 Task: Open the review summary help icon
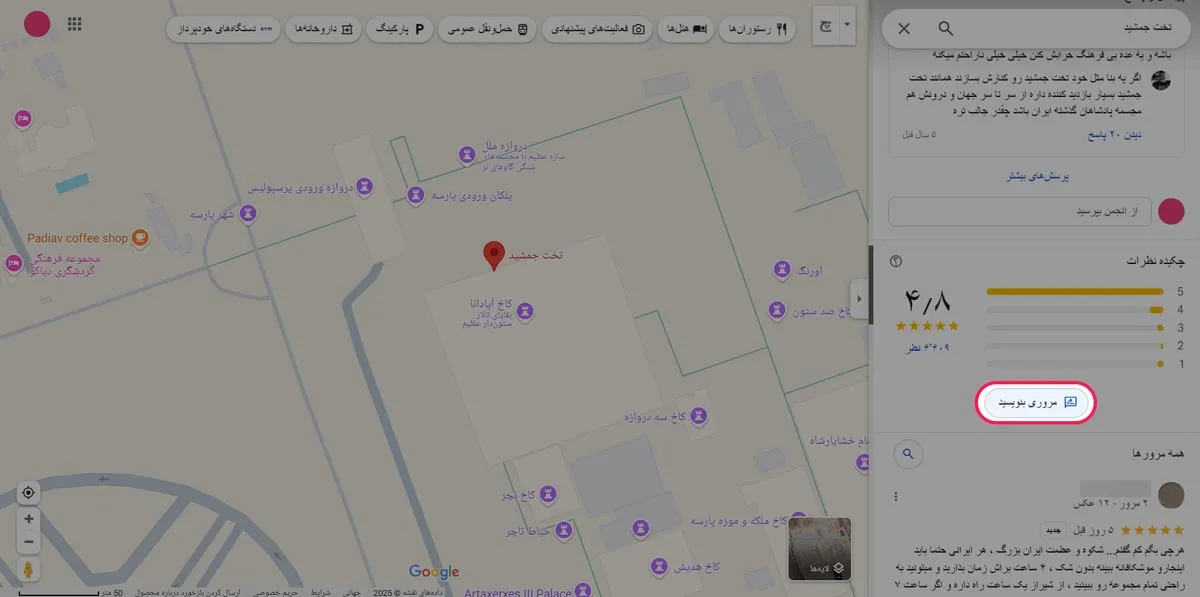pyautogui.click(x=895, y=261)
